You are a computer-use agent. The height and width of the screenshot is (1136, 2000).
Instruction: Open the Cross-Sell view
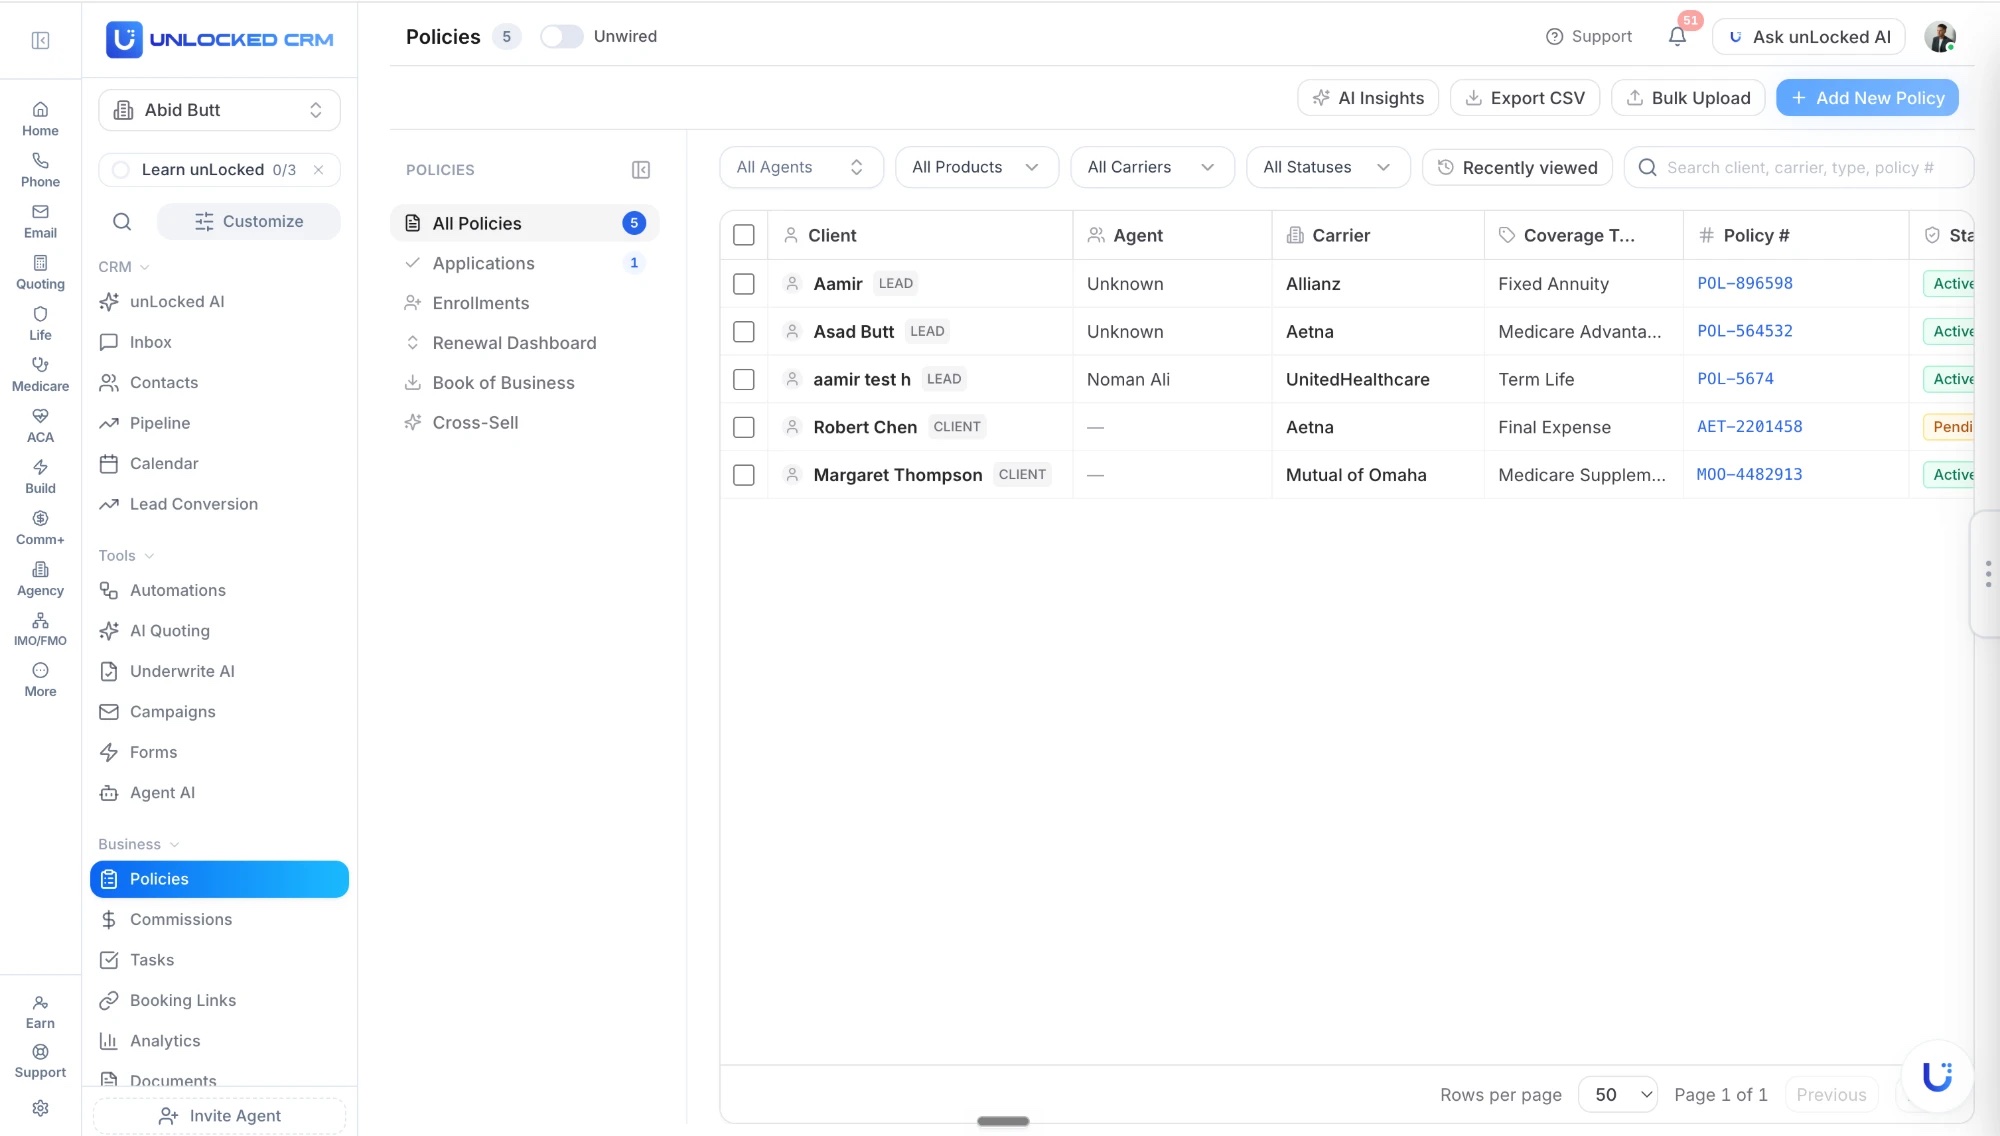coord(524,423)
